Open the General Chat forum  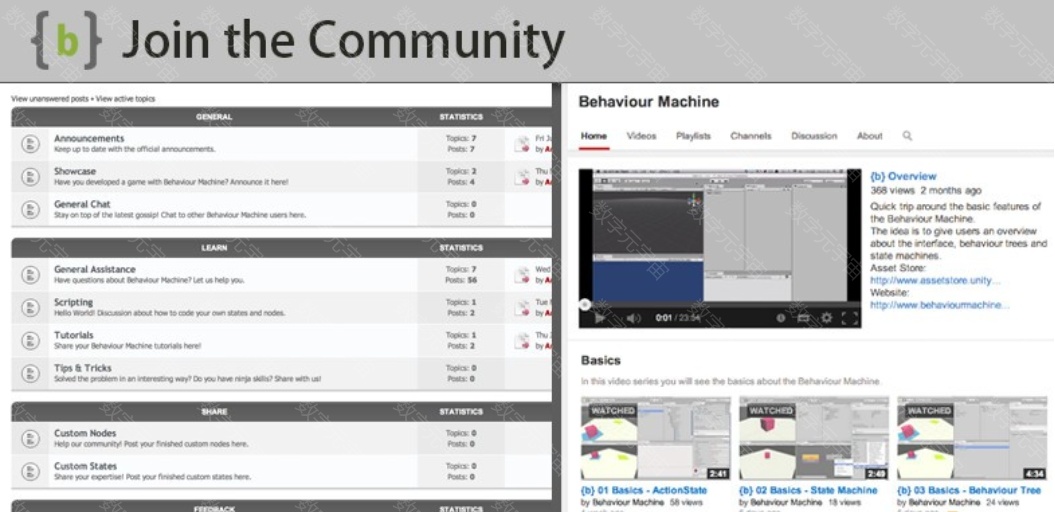click(82, 204)
